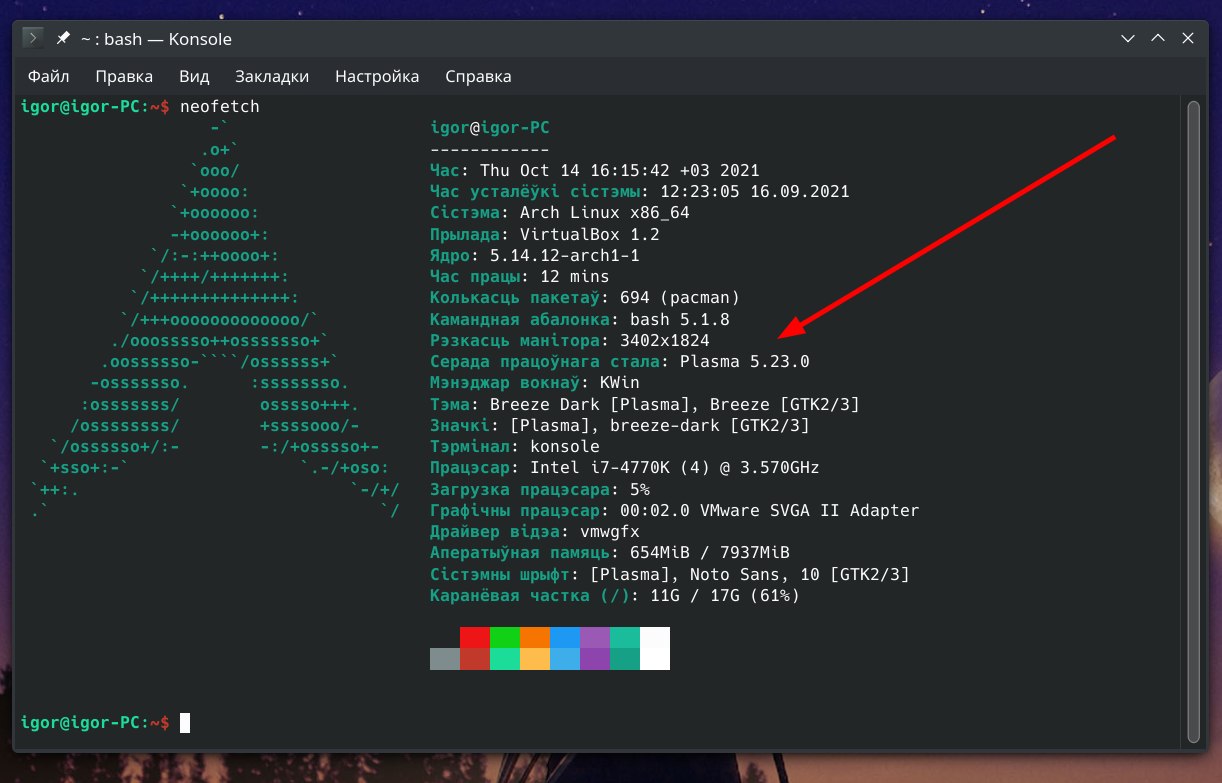Click the red color block
The height and width of the screenshot is (783, 1222).
click(475, 638)
